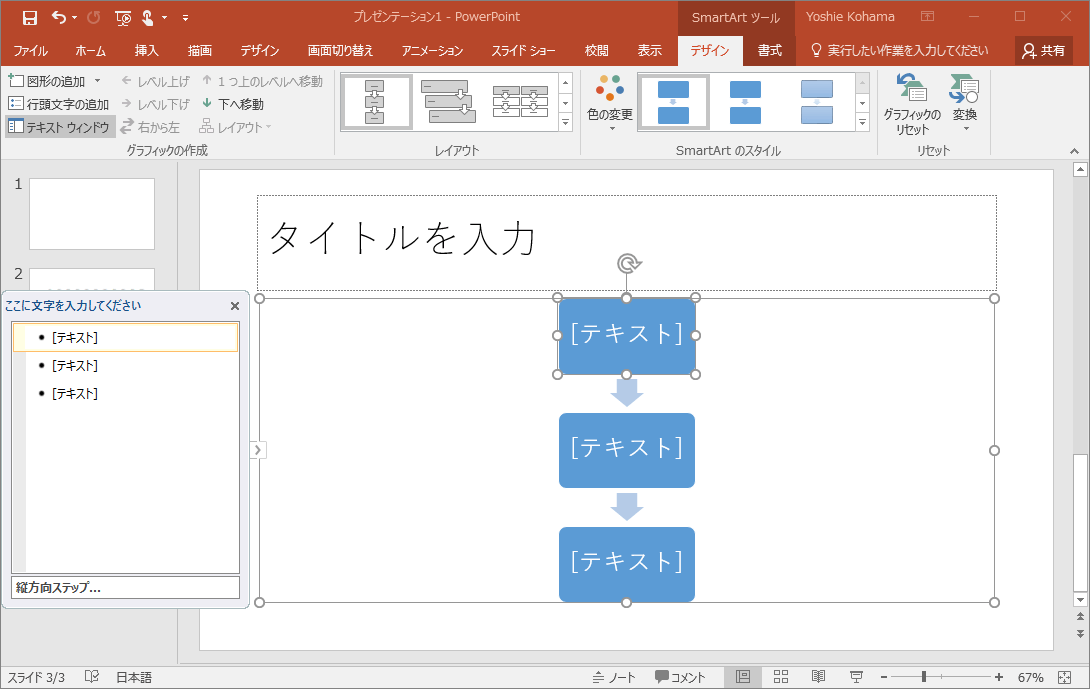The image size is (1090, 689).
Task: Open the 挿入 ribbon tab
Action: [147, 50]
